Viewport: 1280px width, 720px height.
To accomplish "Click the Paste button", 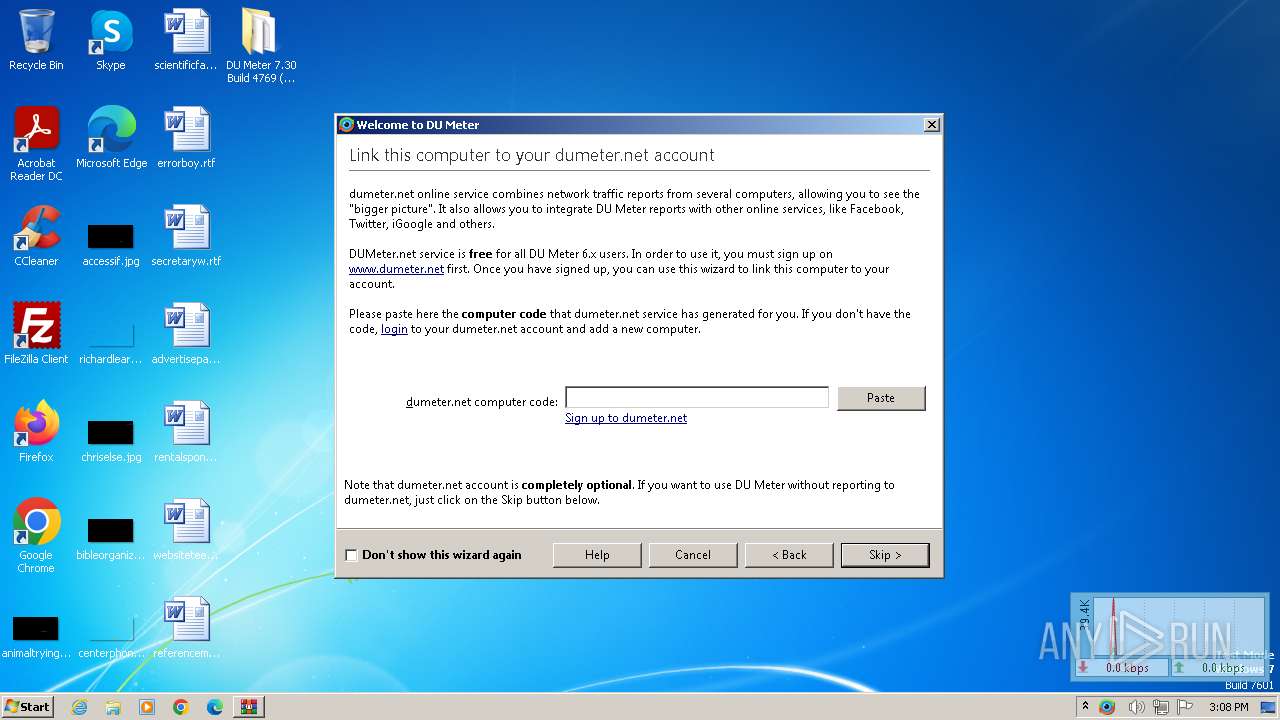I will 881,398.
